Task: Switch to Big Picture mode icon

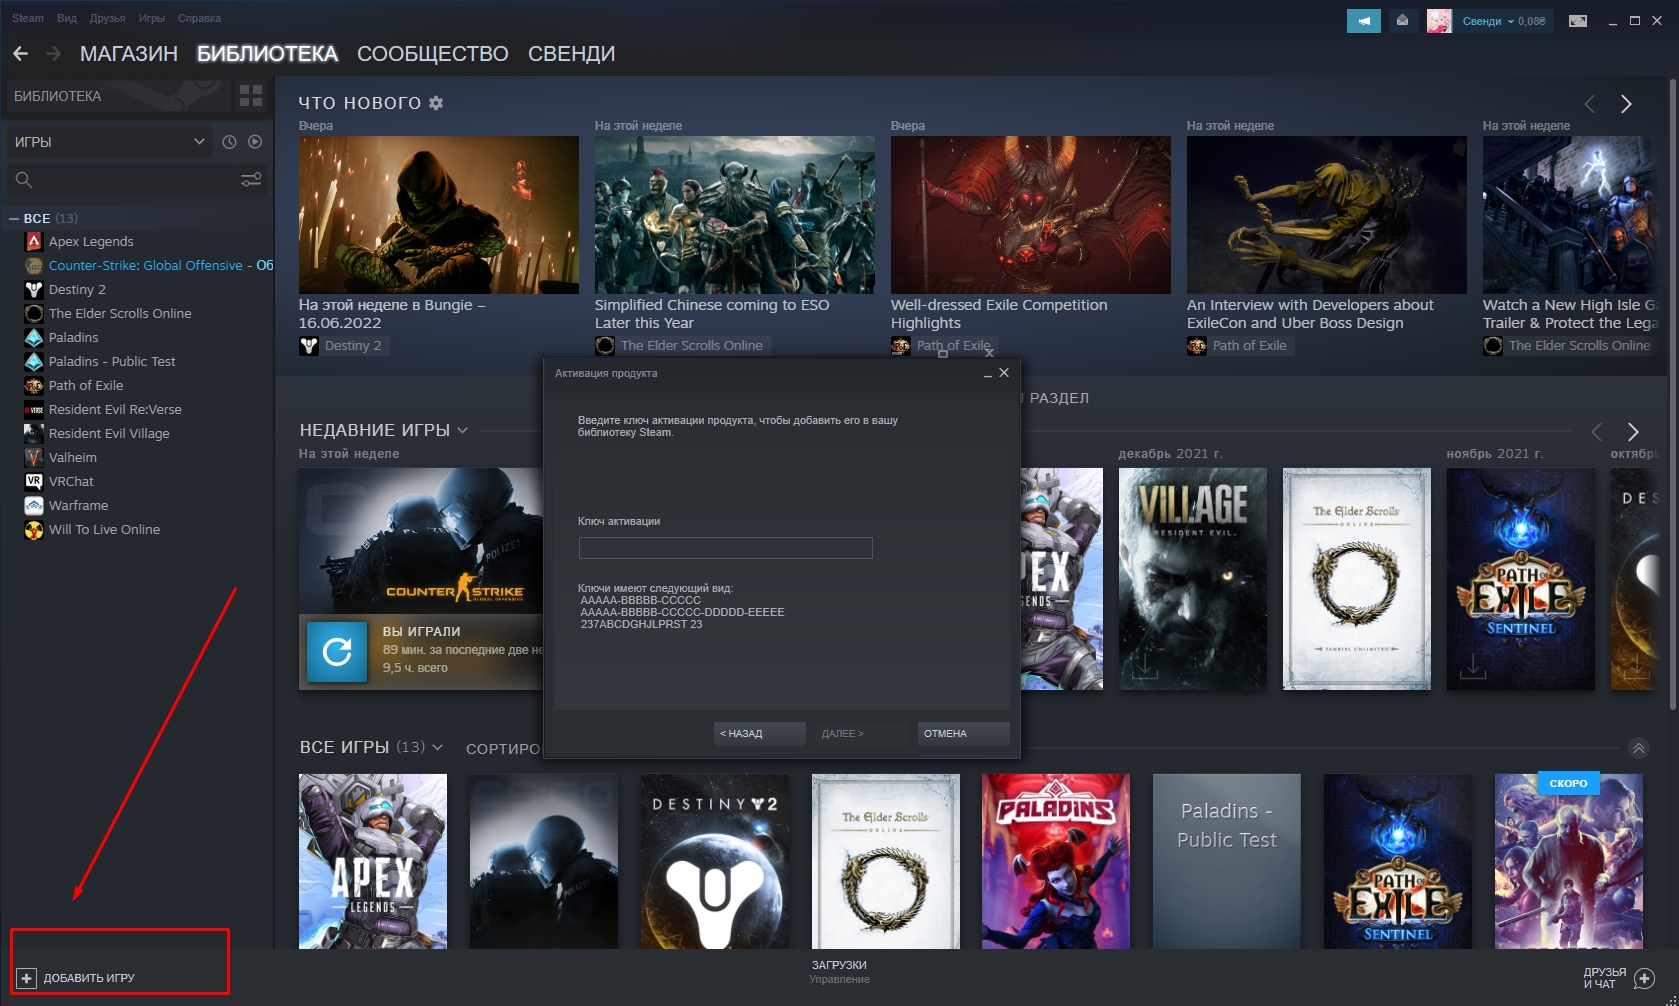Action: pos(1578,20)
